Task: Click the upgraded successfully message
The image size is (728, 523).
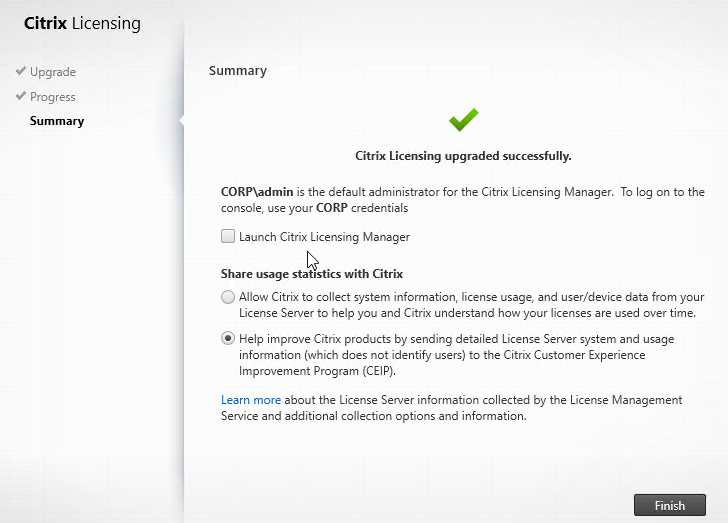Action: point(463,156)
